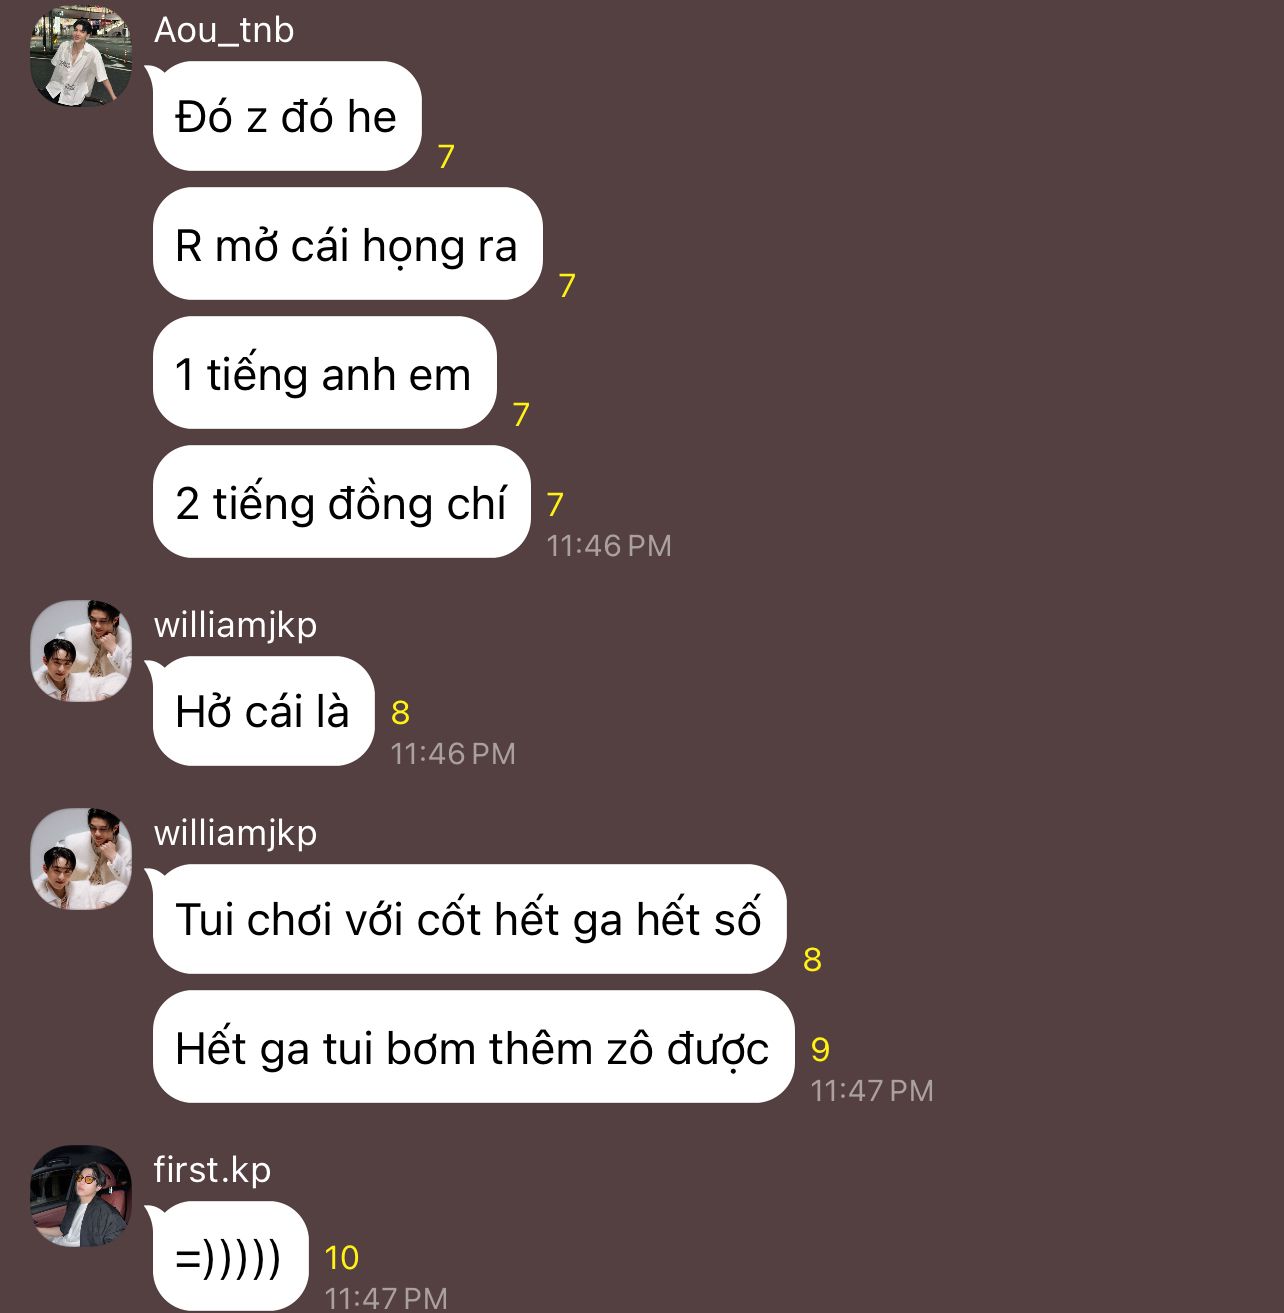Click the first.kp username label
Screen dimensions: 1284x1313
tap(212, 1169)
